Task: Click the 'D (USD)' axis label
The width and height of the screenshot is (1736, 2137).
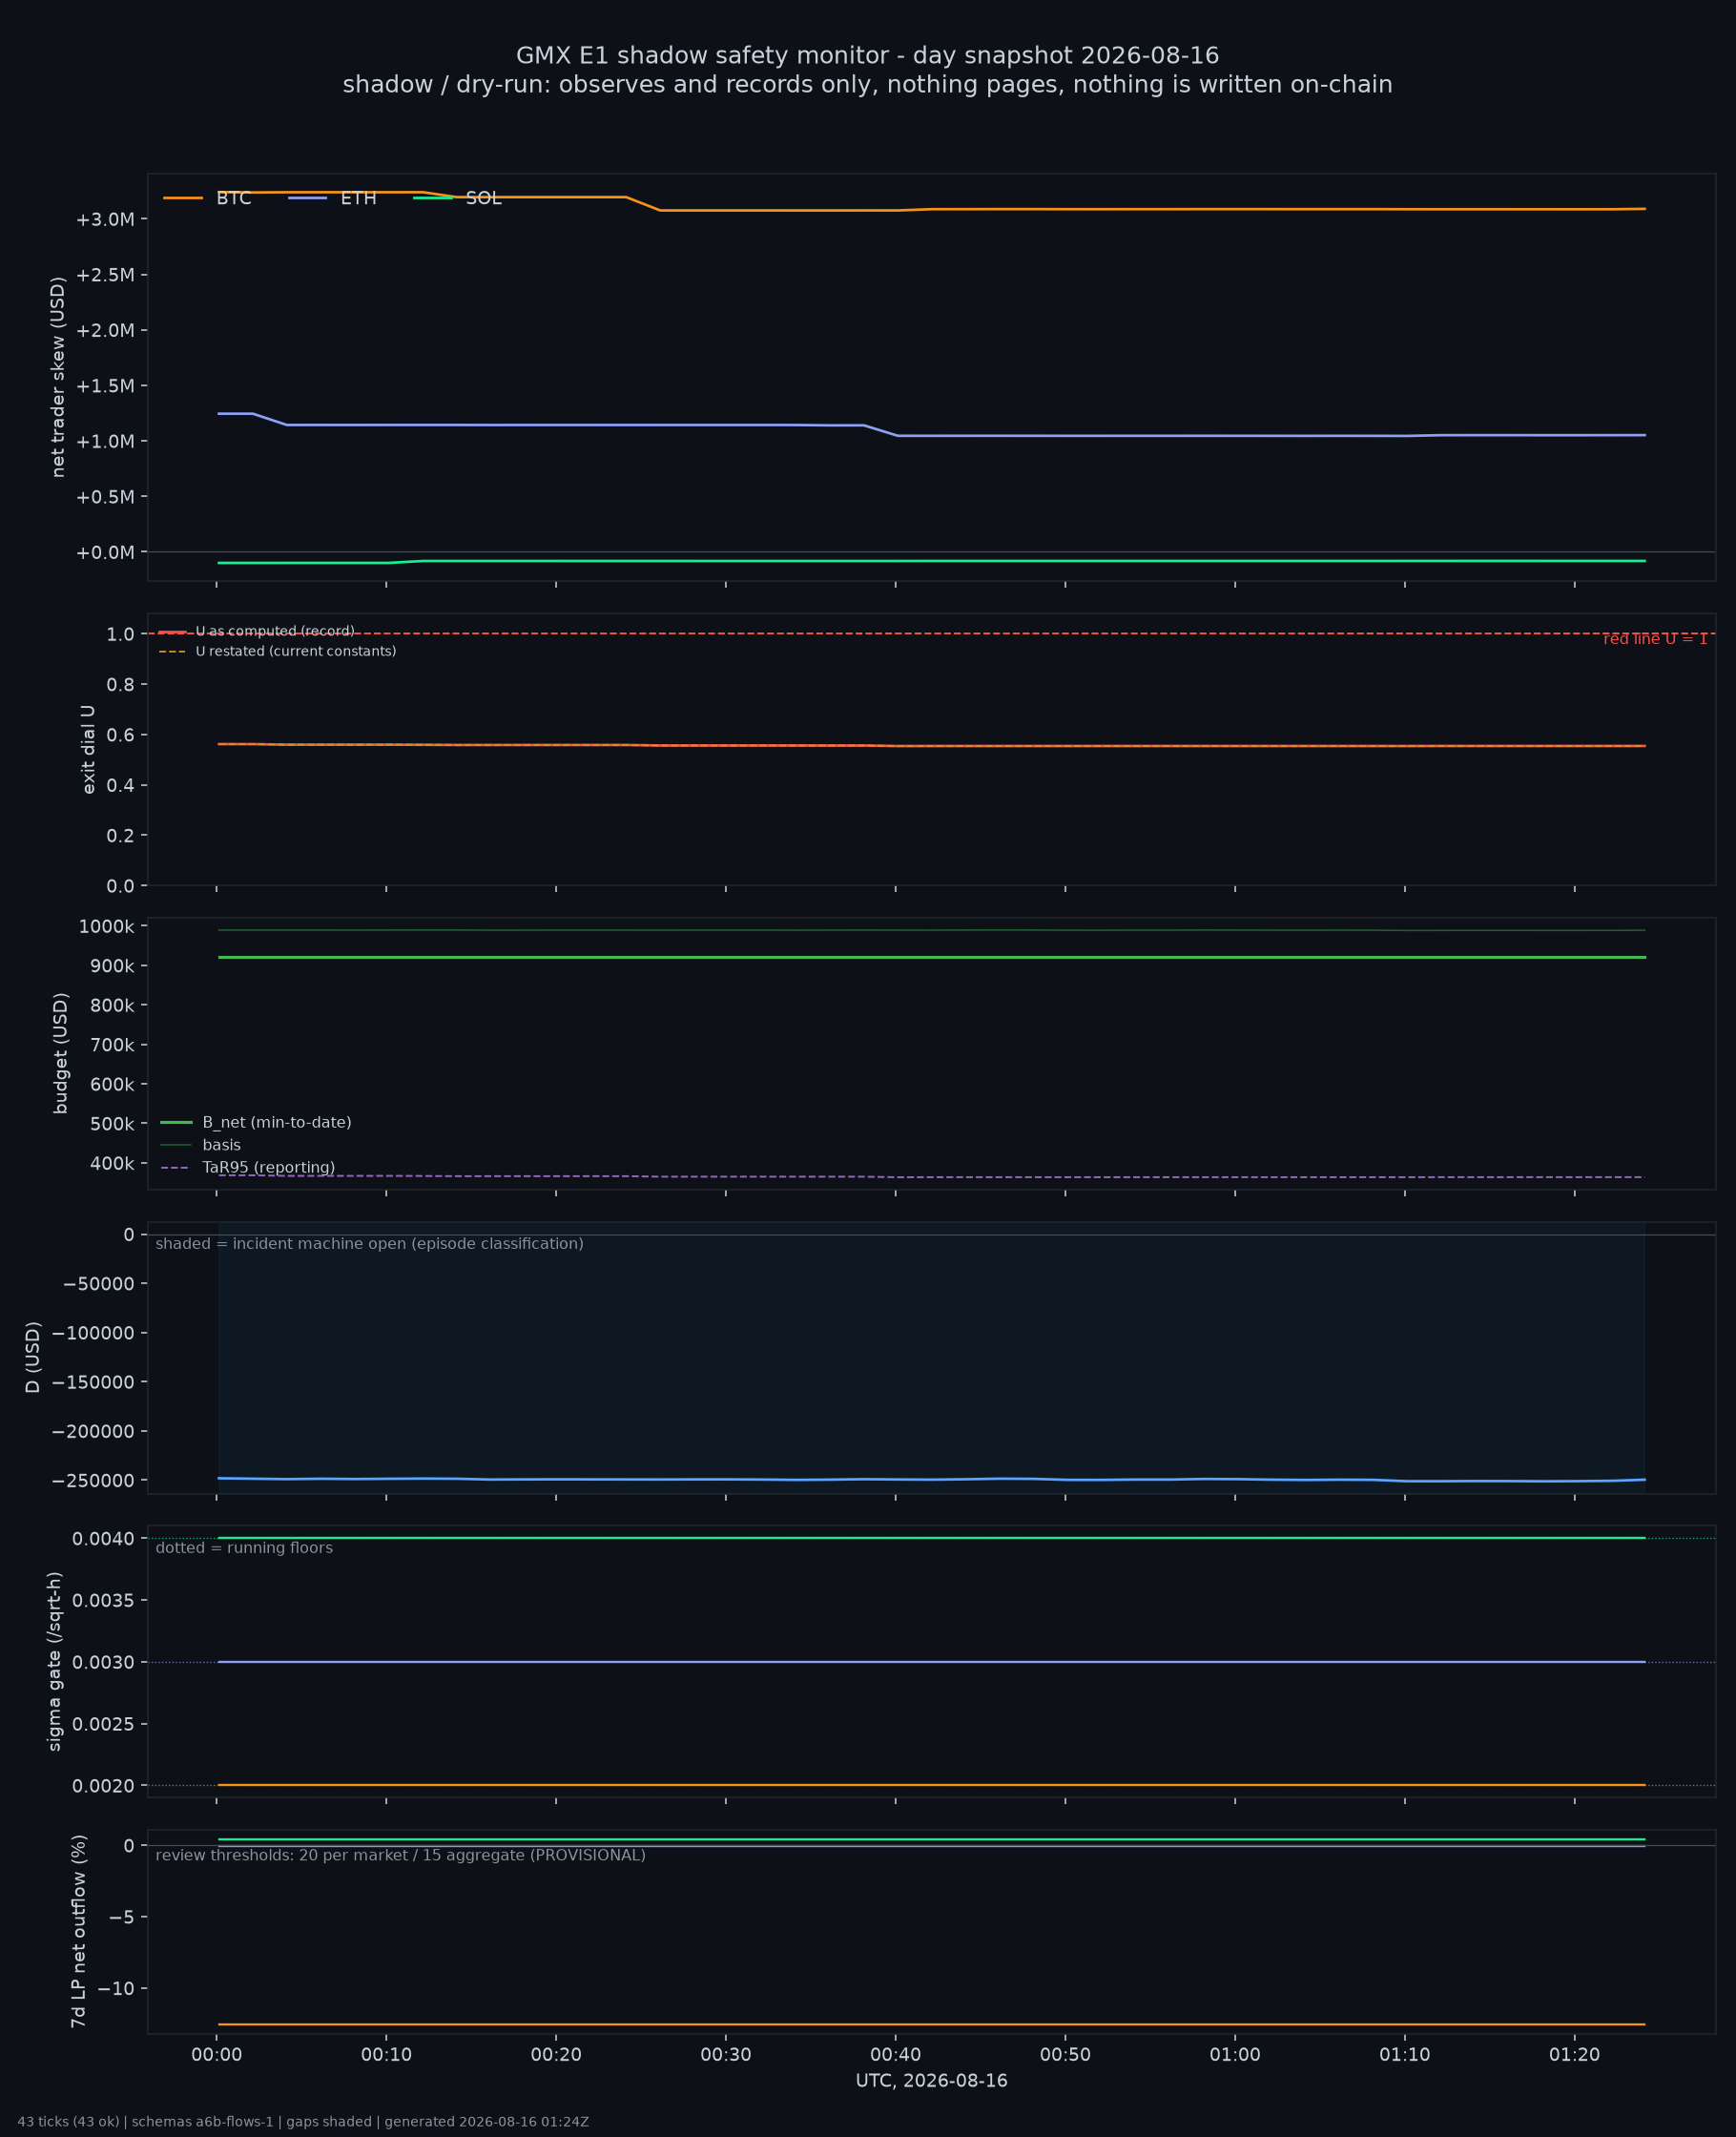Action: (33, 1357)
